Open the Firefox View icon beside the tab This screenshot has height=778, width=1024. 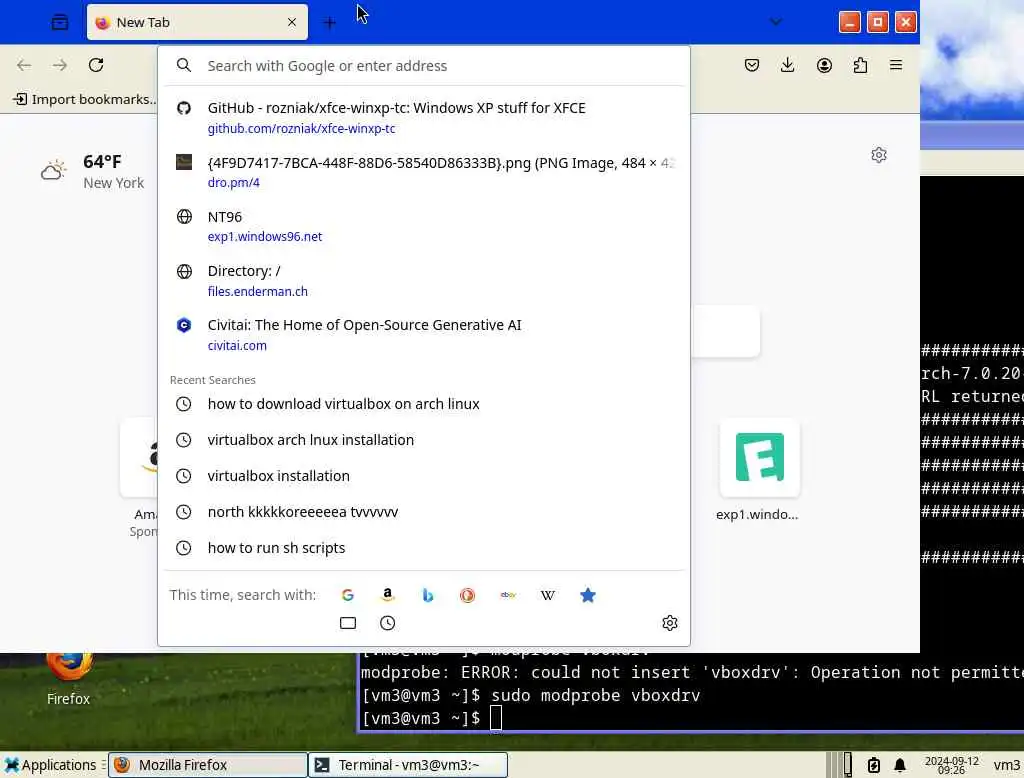tap(59, 22)
